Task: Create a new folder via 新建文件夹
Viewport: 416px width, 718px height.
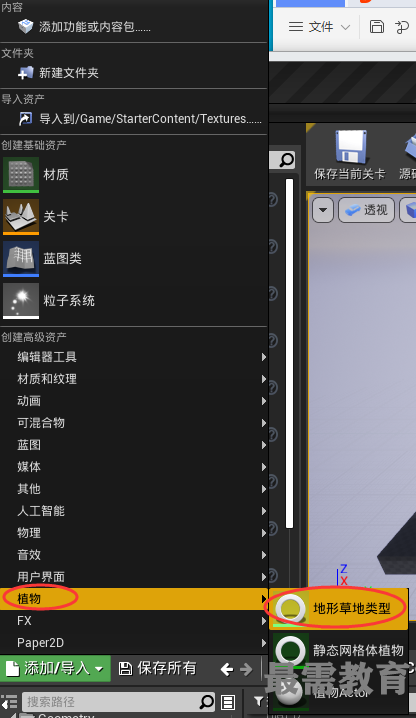Action: point(133,73)
